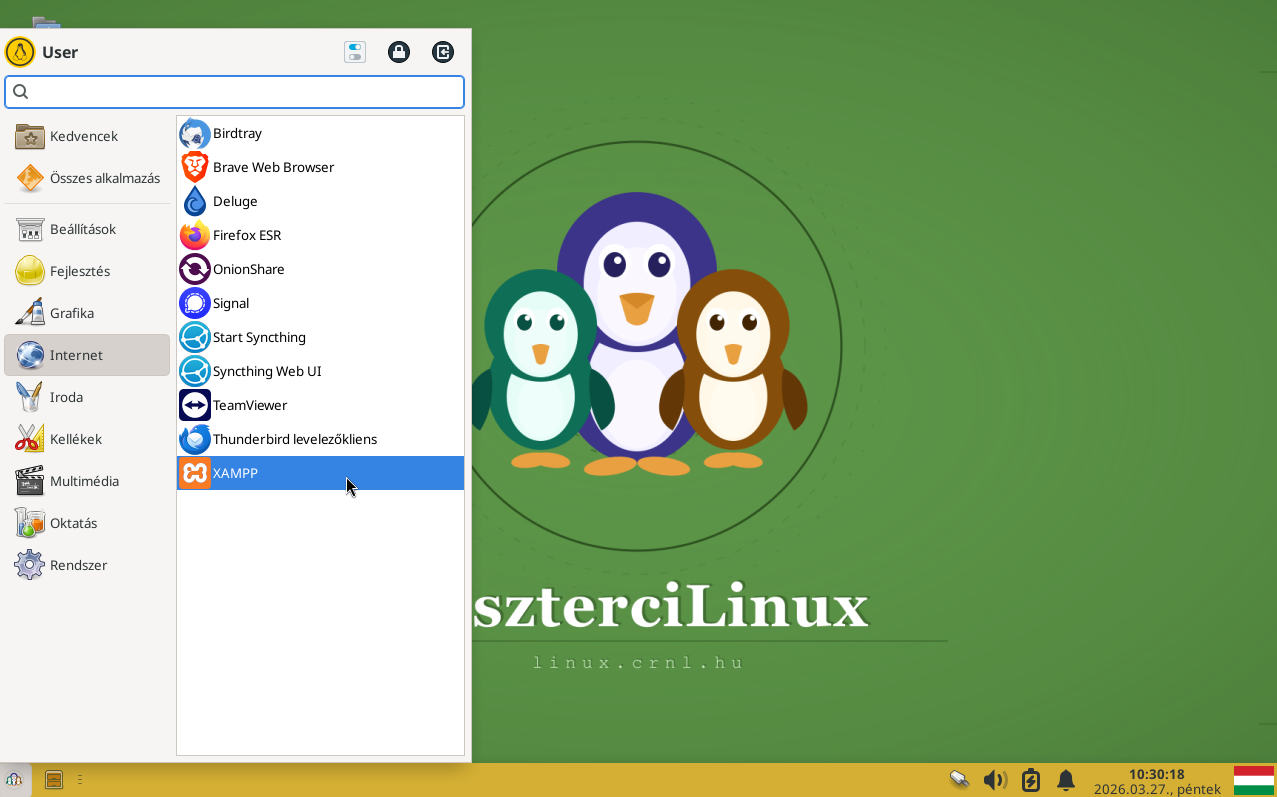Click inside the menu search field
This screenshot has height=797, width=1277.
click(x=234, y=92)
